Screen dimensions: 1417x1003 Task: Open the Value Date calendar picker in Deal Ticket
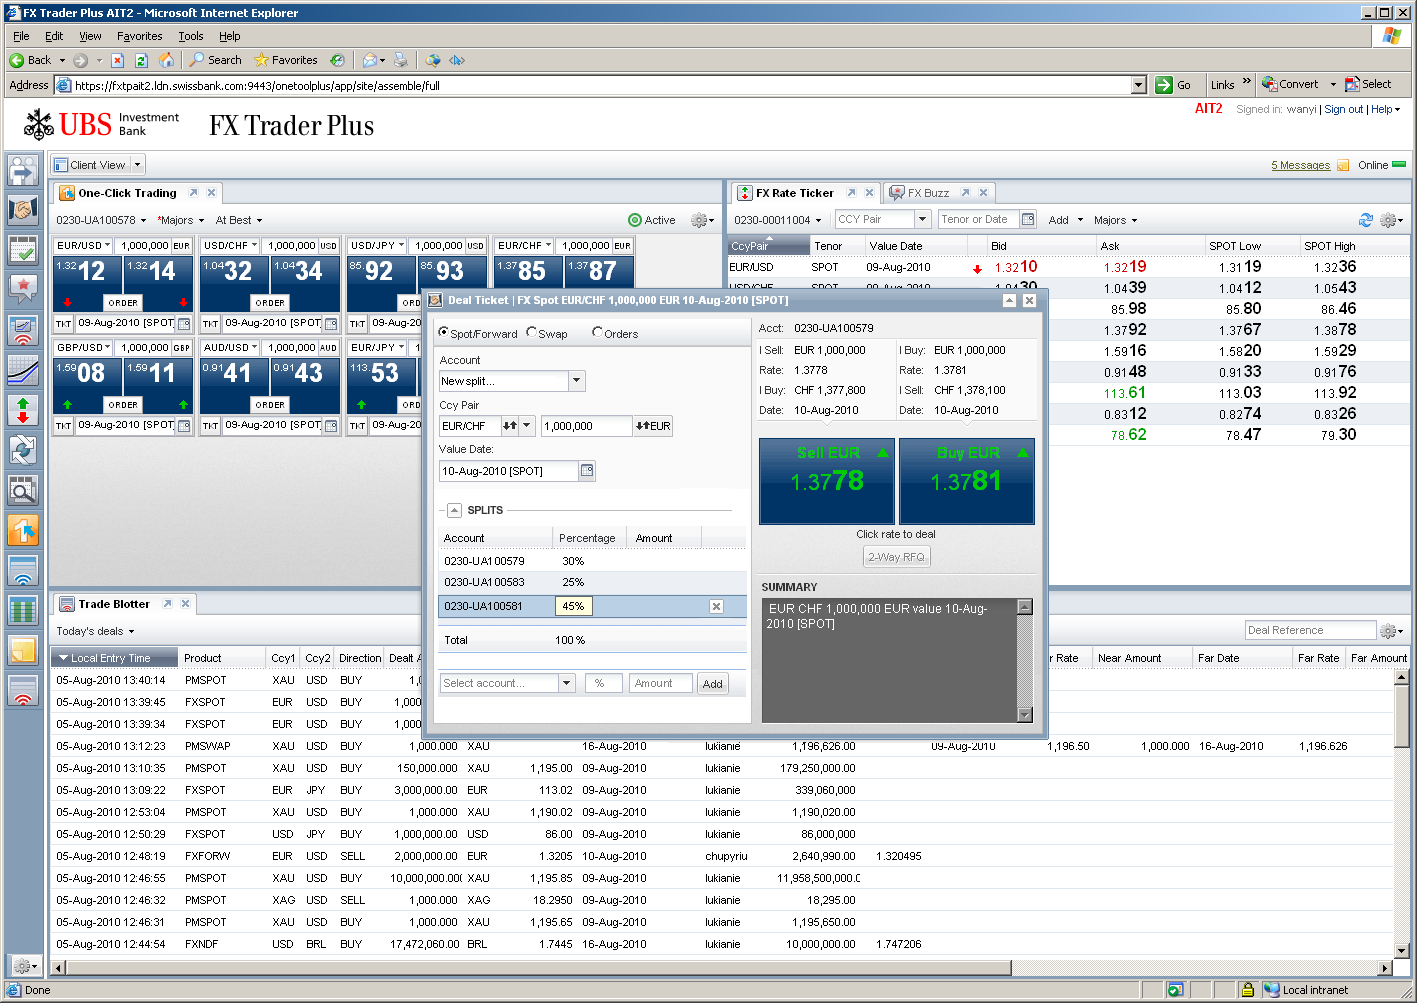[x=587, y=471]
